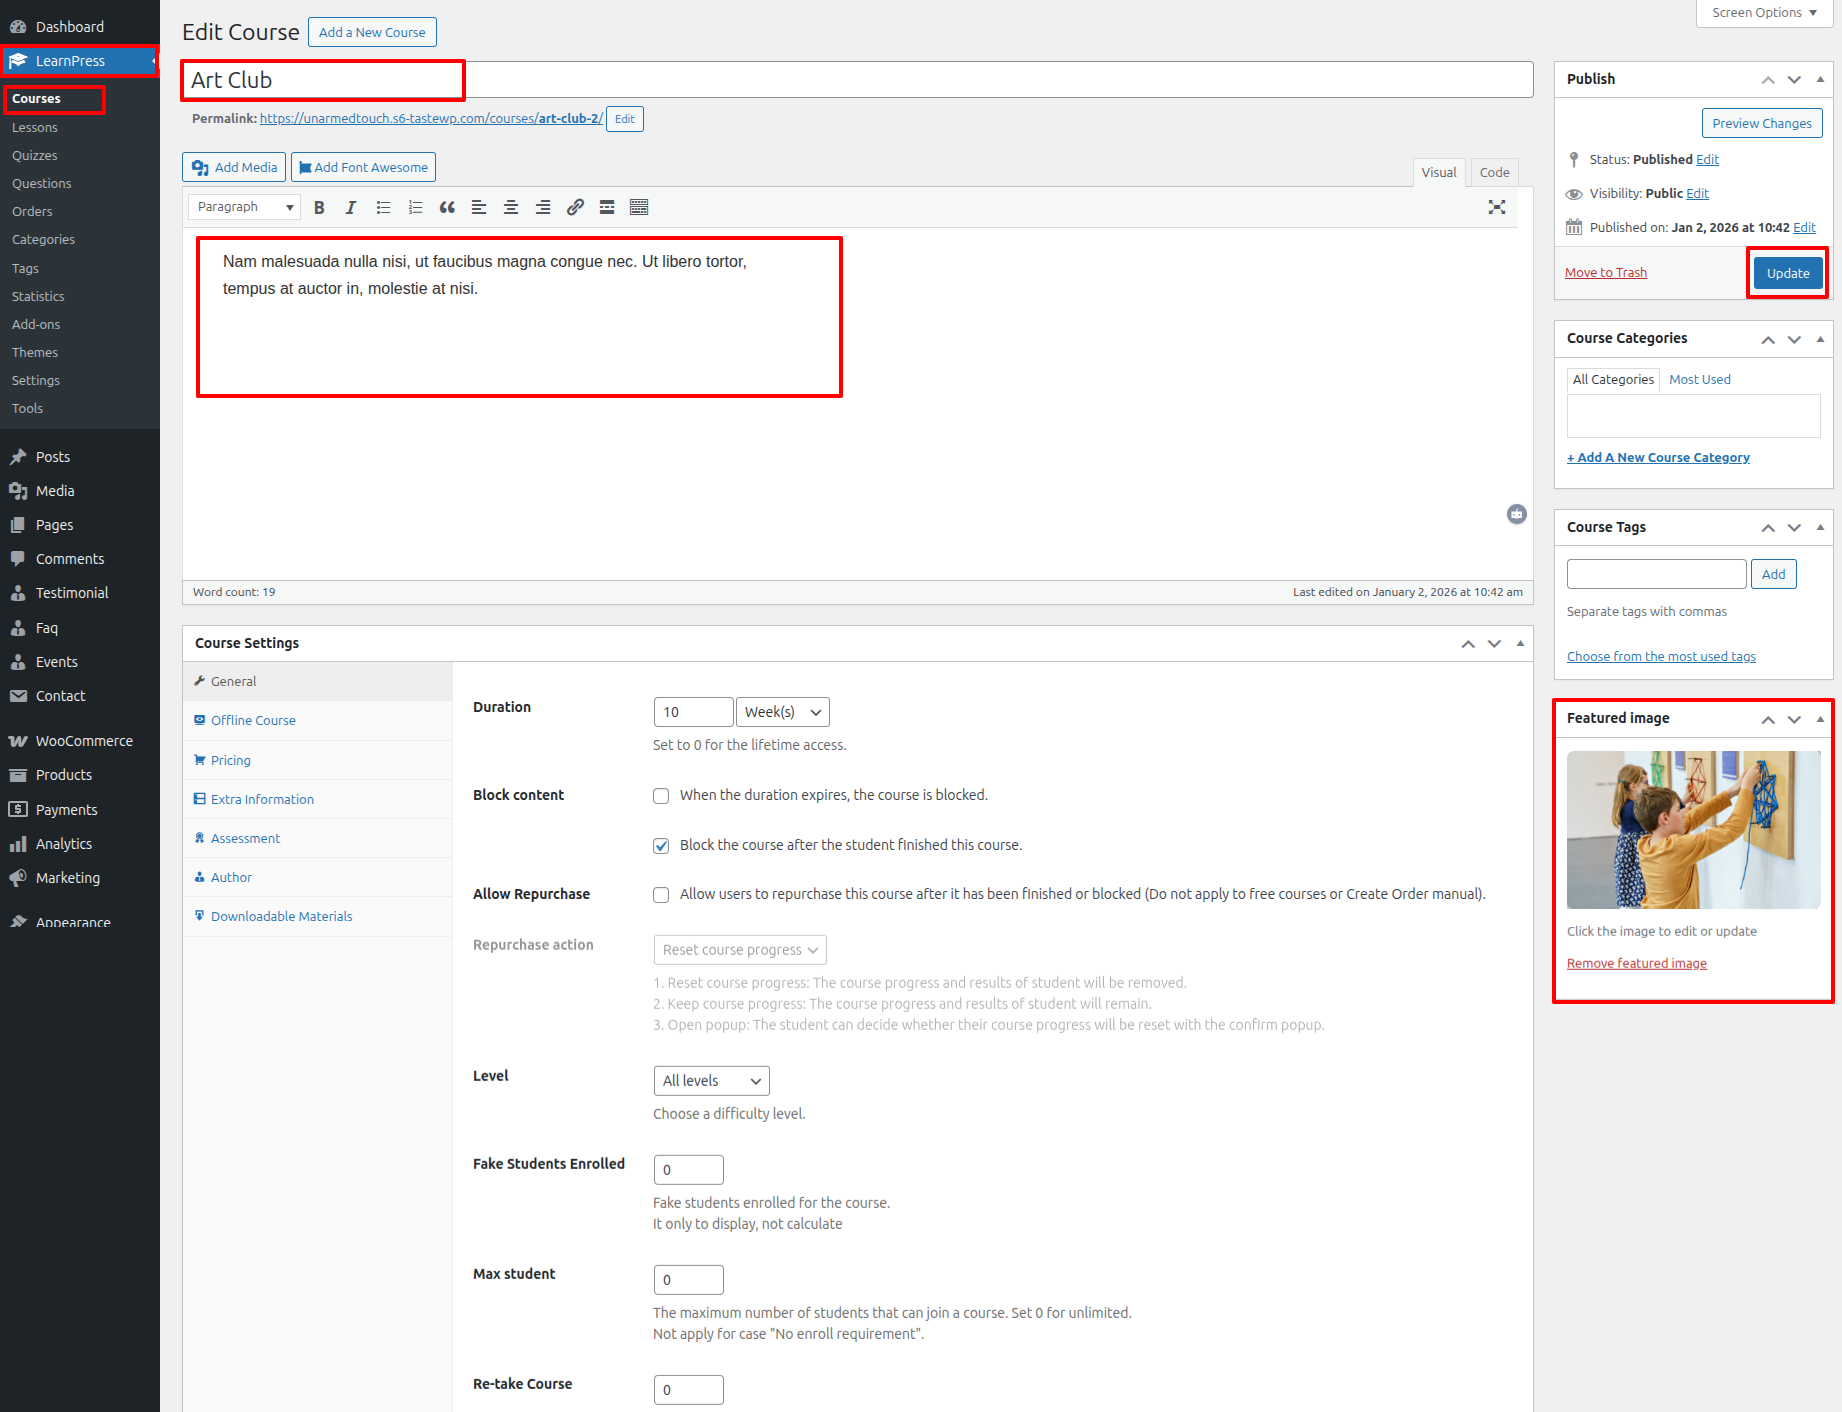Check the Allow Repurchase checkbox

click(x=661, y=895)
